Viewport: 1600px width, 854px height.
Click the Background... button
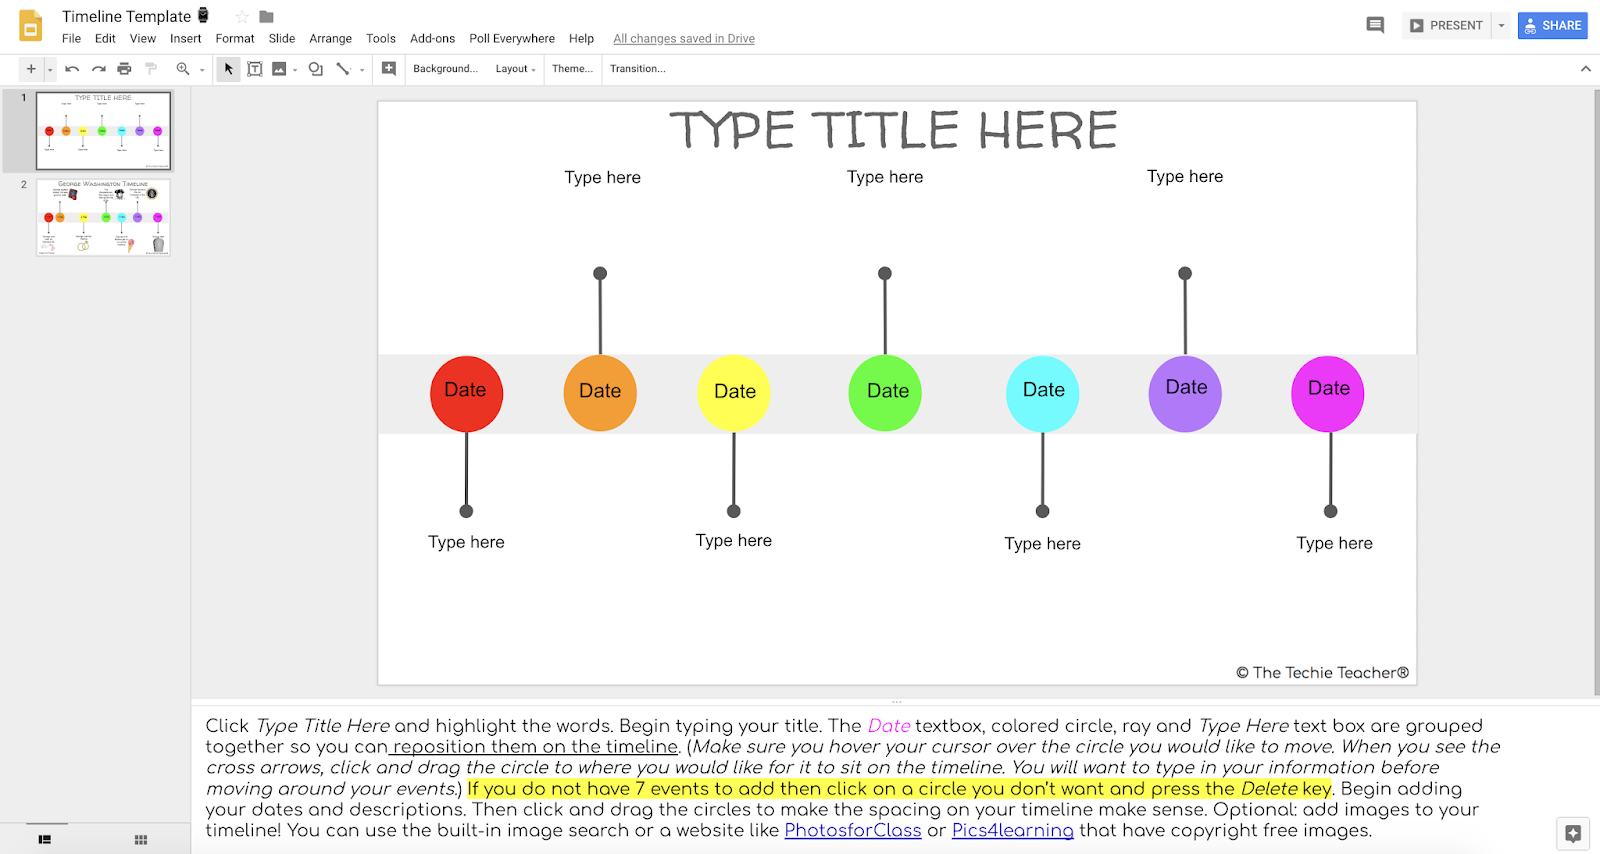[x=445, y=69]
